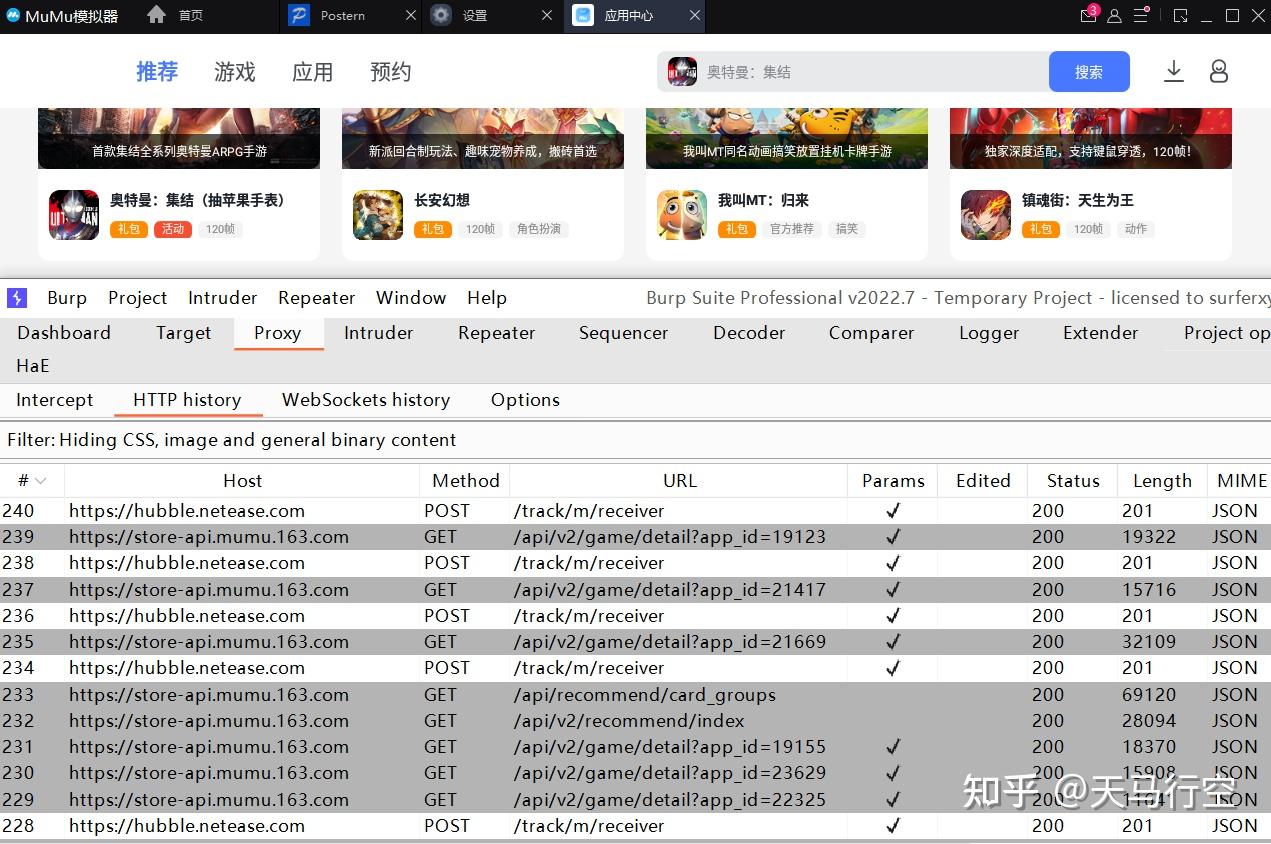
Task: Open the Intercept tab under Proxy
Action: 54,400
